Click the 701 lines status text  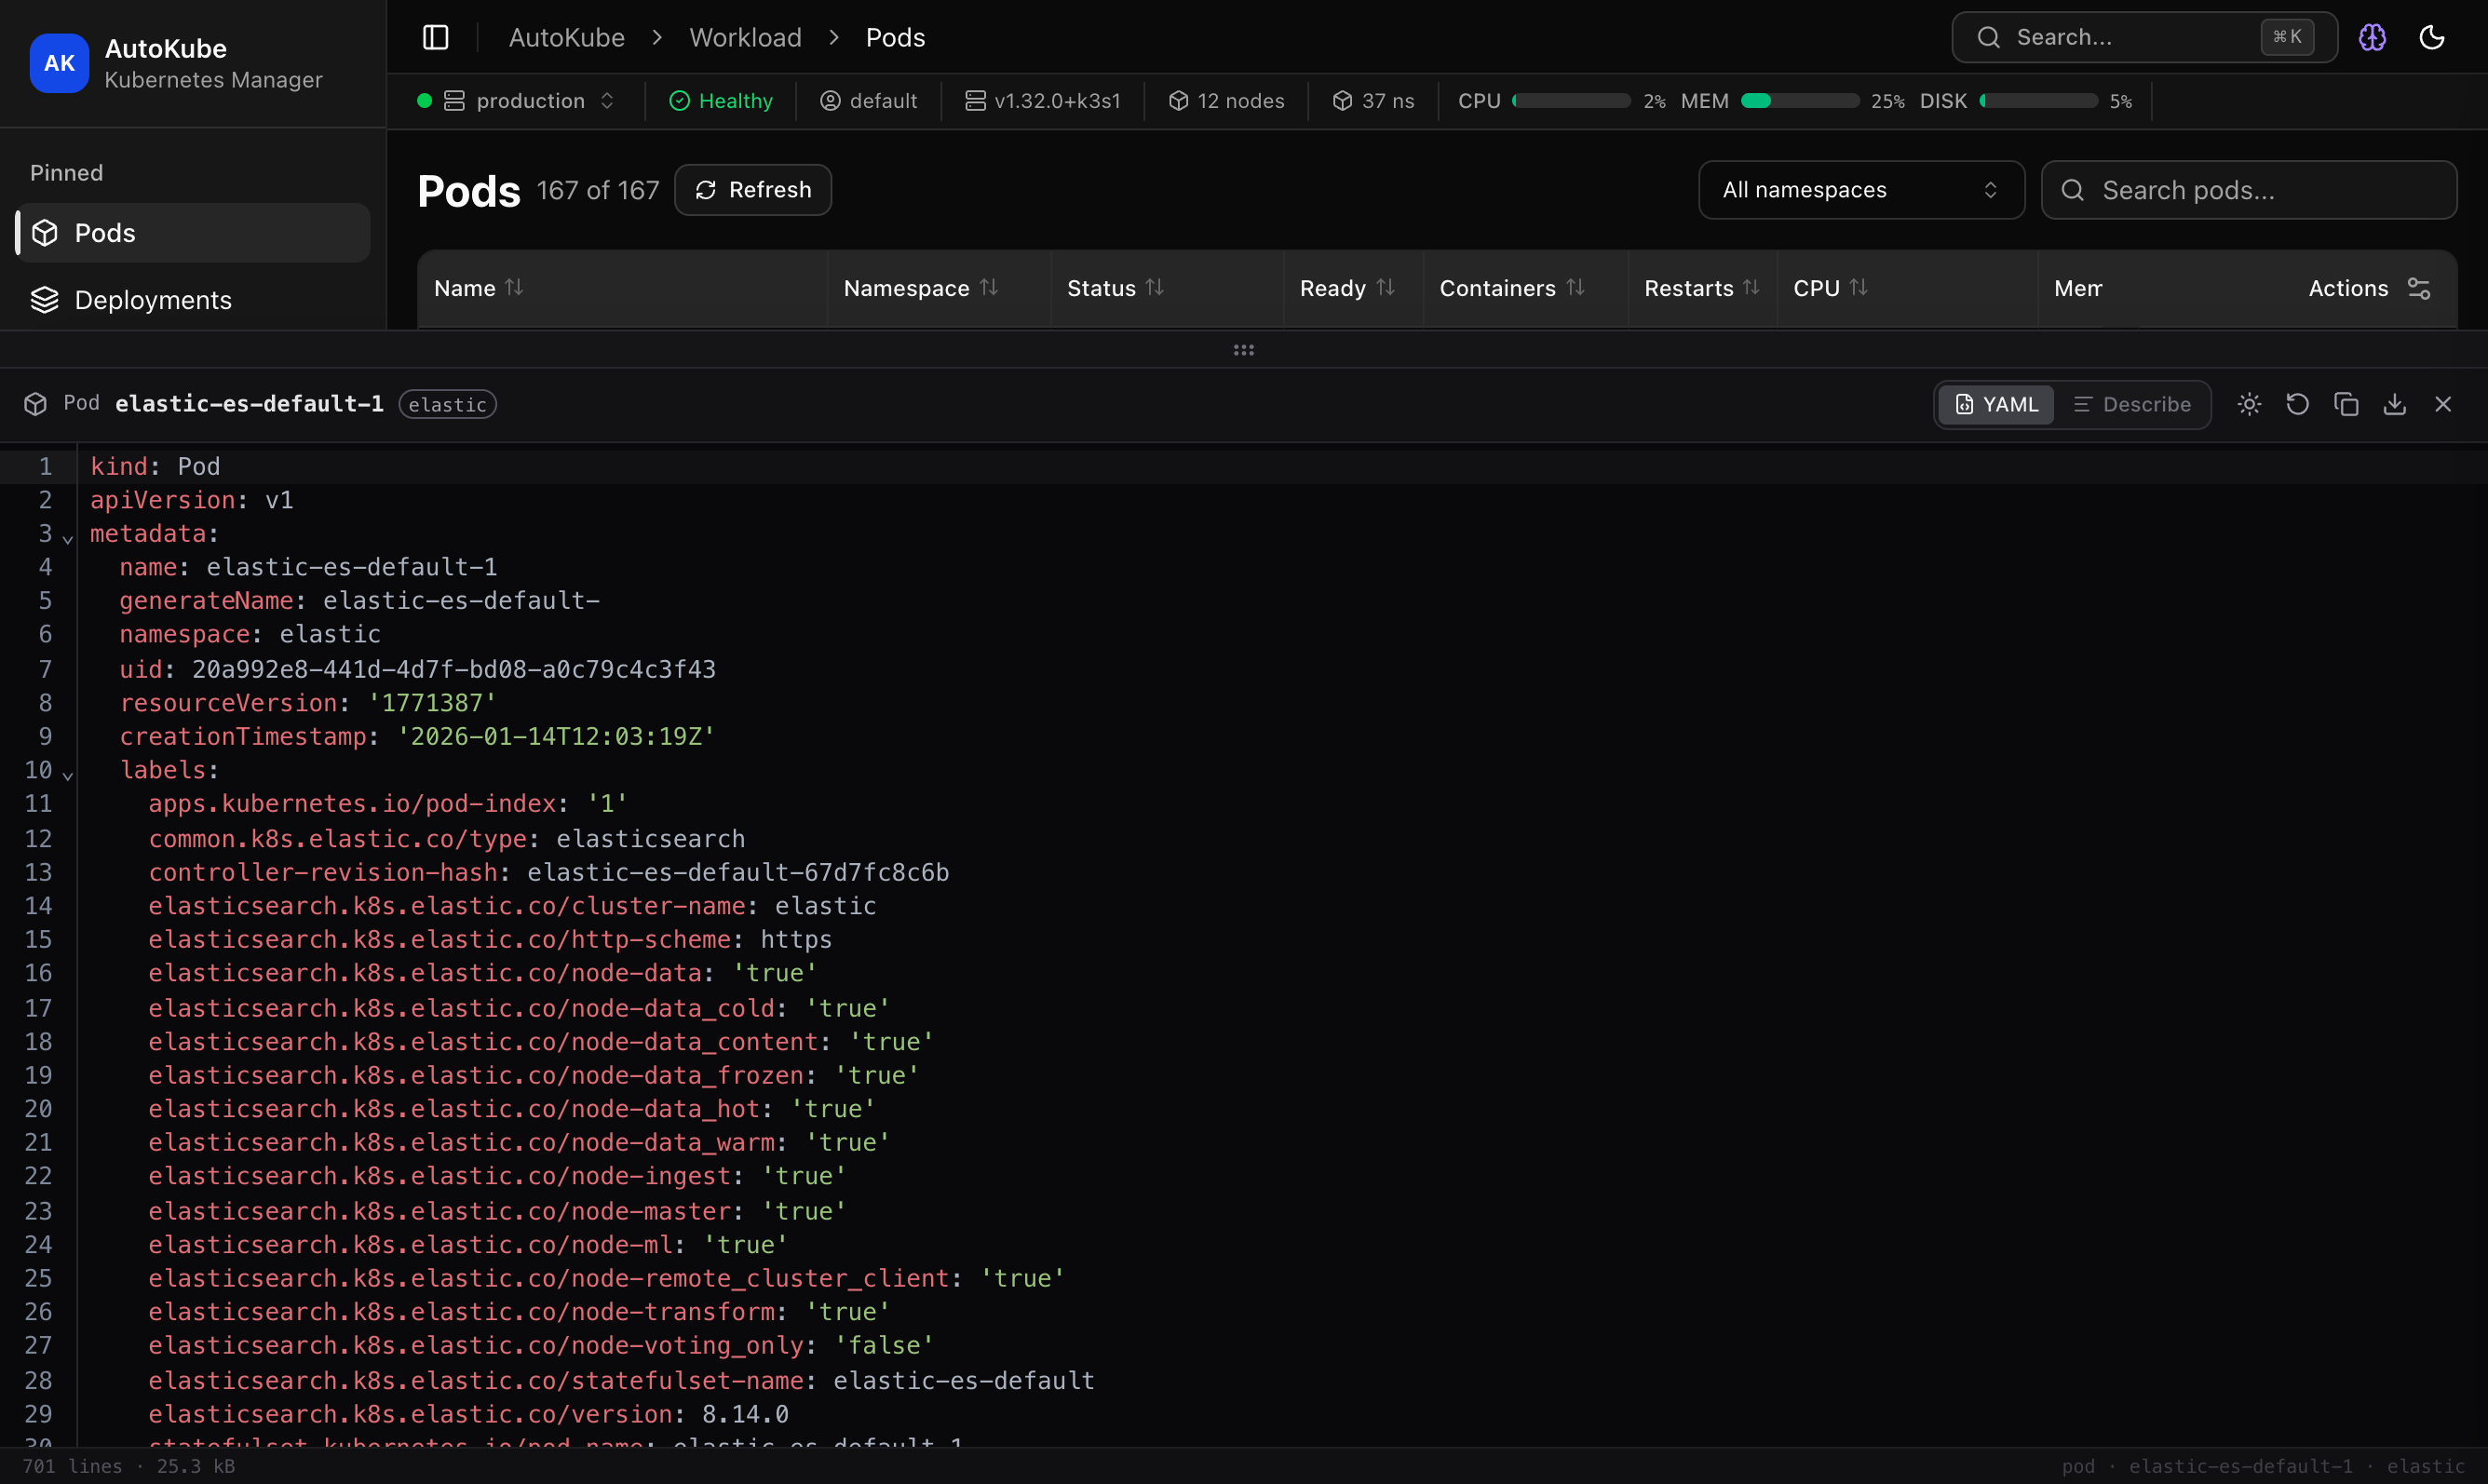pyautogui.click(x=72, y=1466)
